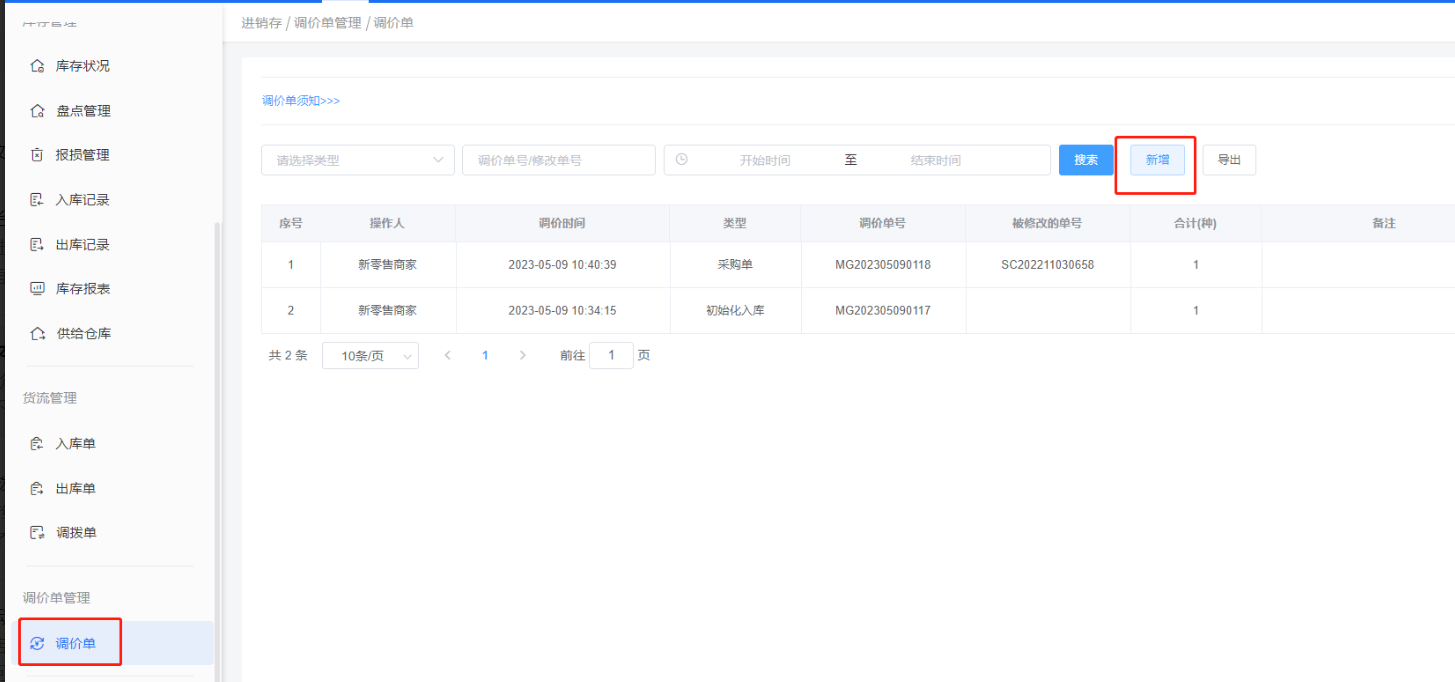Open 入库单 in the sidebar menu

click(76, 444)
